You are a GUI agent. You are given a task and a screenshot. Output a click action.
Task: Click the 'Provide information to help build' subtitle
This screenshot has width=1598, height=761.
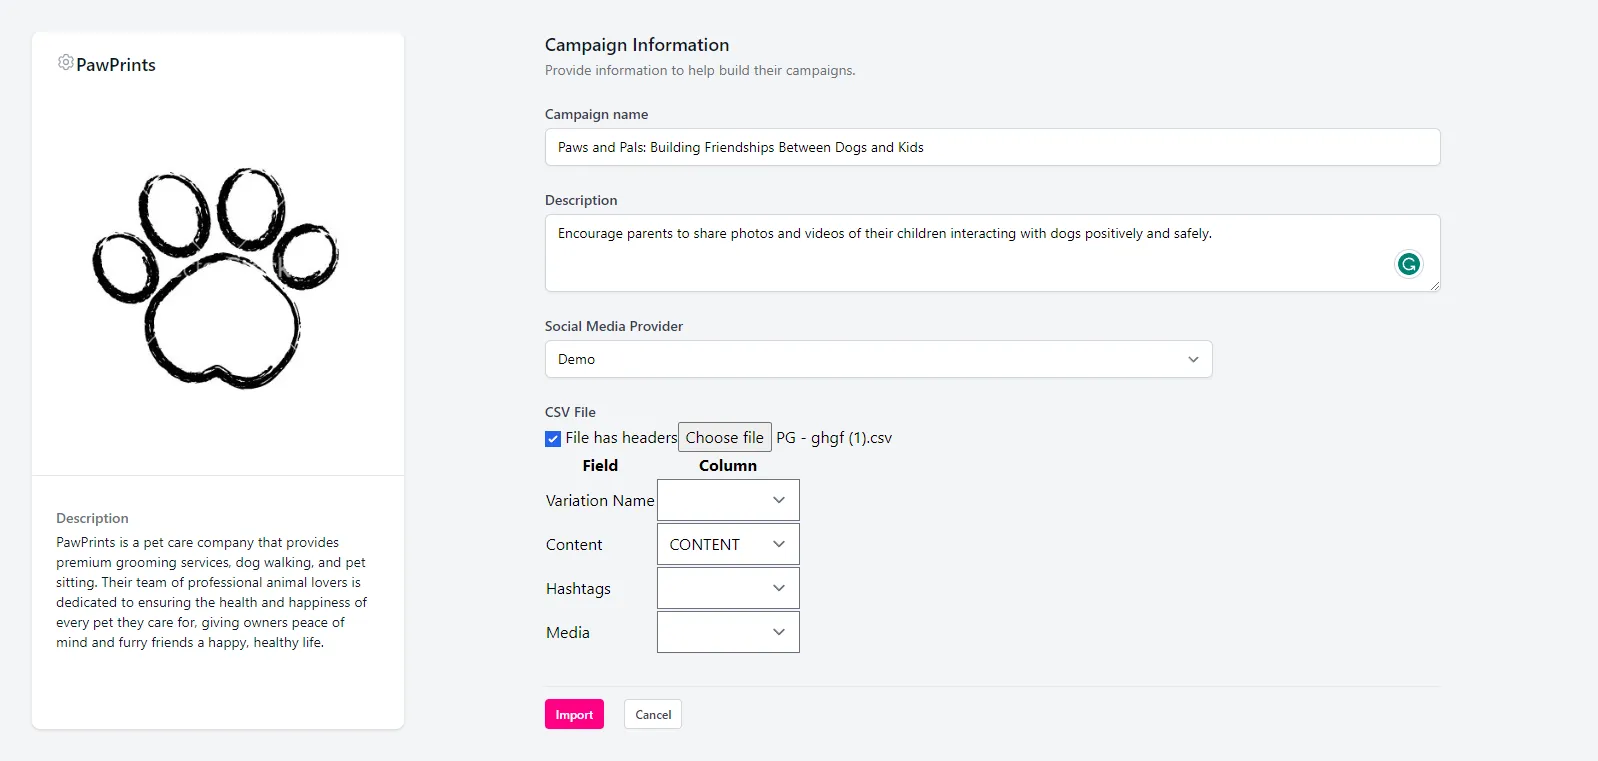click(700, 70)
